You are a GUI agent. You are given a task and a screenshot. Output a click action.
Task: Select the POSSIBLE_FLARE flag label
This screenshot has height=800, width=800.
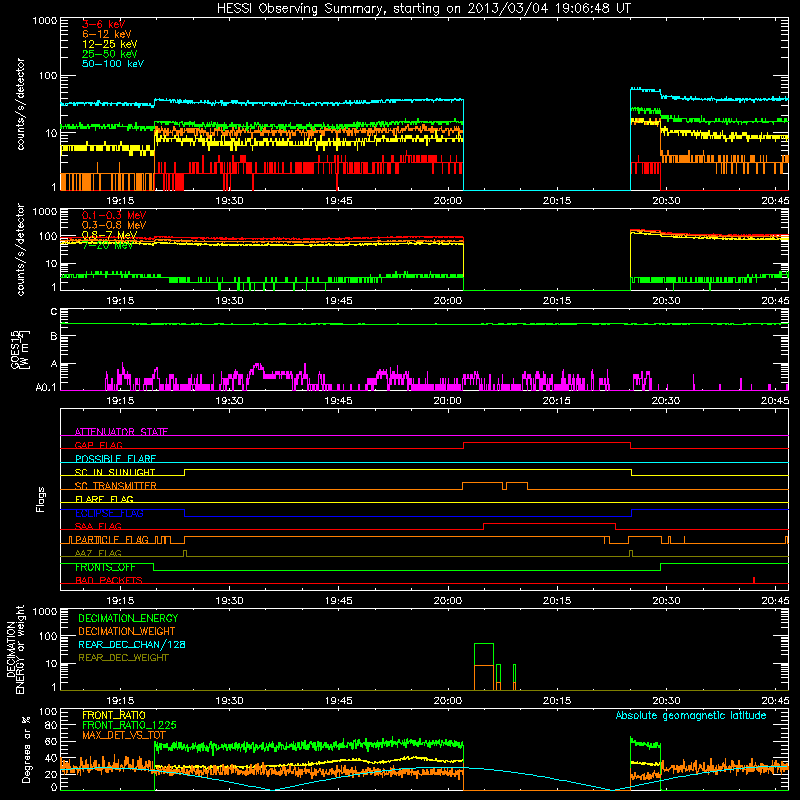[x=115, y=459]
